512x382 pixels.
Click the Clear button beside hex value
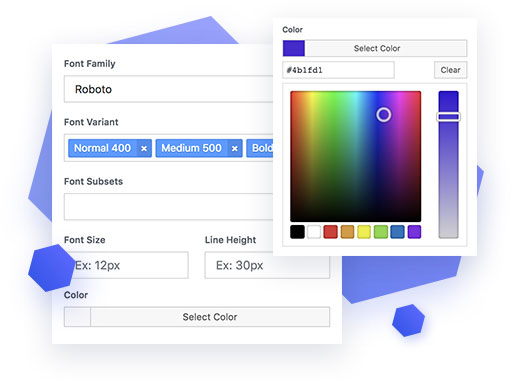coord(450,70)
